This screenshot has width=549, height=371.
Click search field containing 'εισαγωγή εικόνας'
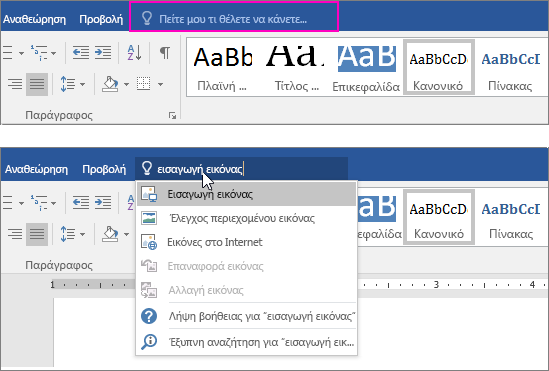242,169
